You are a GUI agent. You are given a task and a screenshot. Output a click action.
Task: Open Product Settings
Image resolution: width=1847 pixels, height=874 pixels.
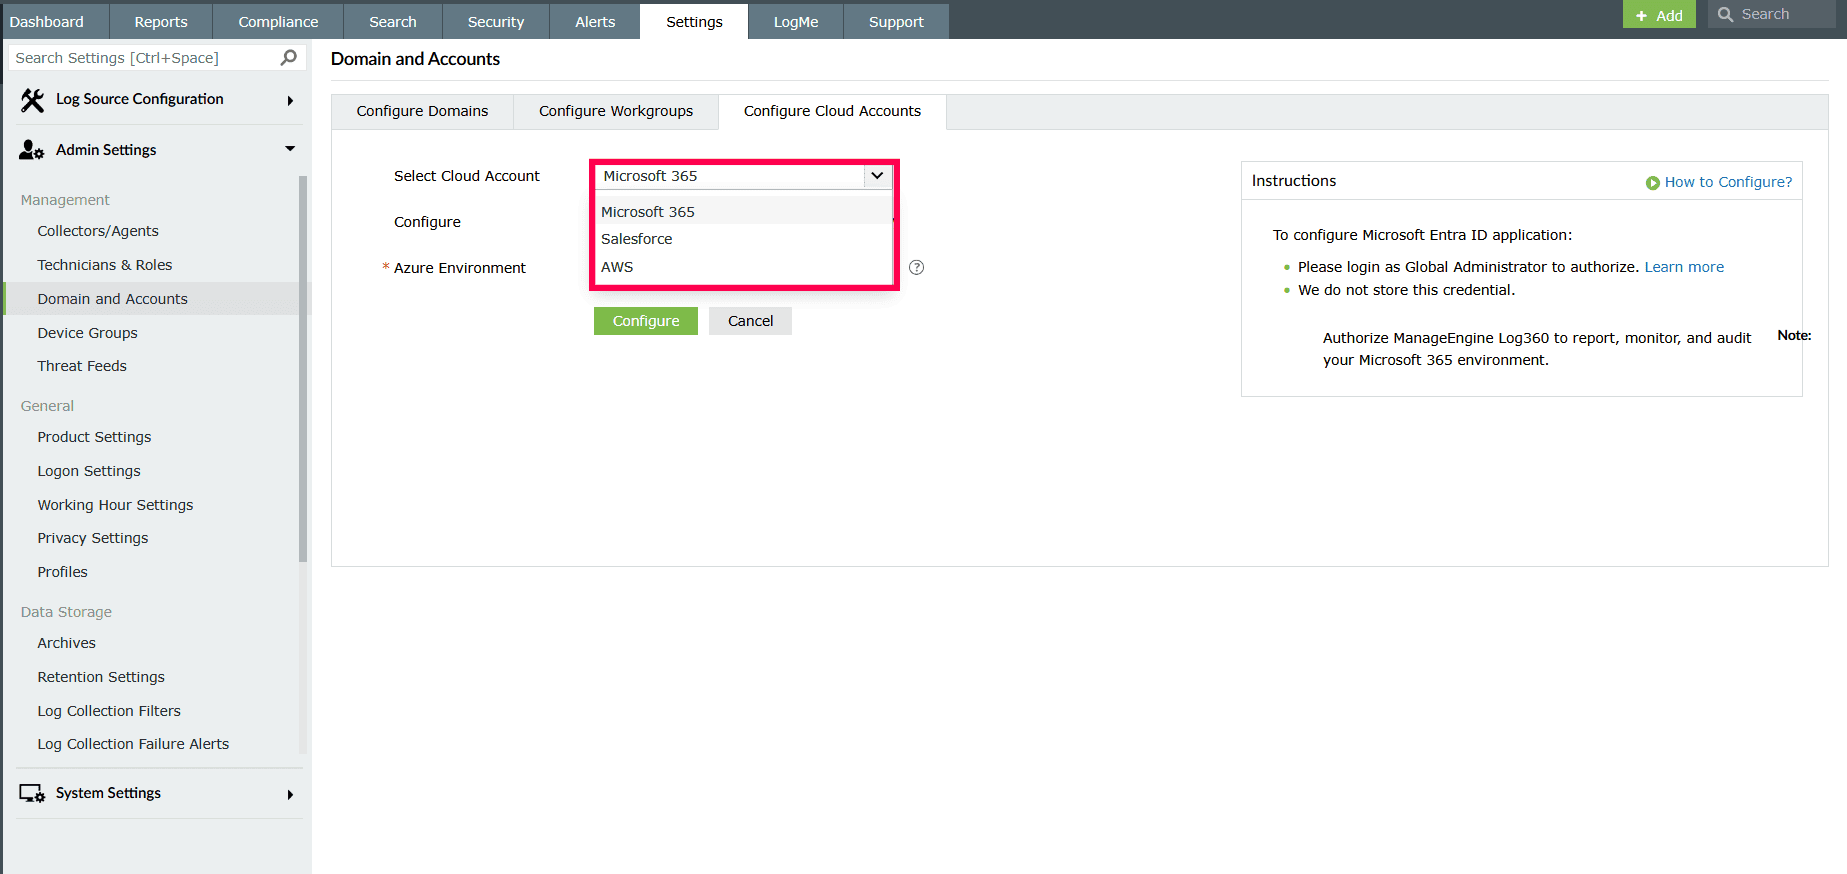coord(94,437)
